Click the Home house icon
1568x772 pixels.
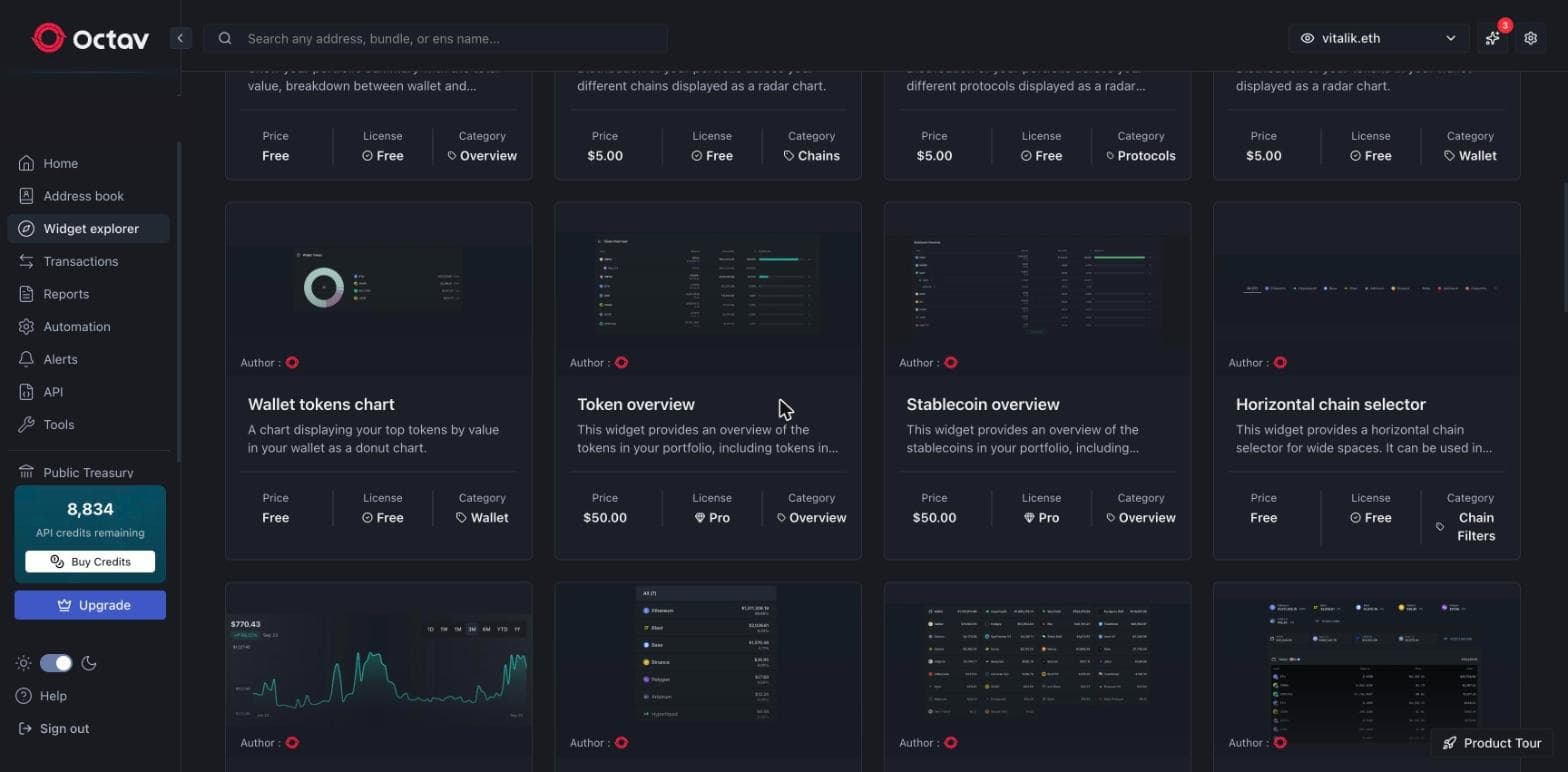26,163
